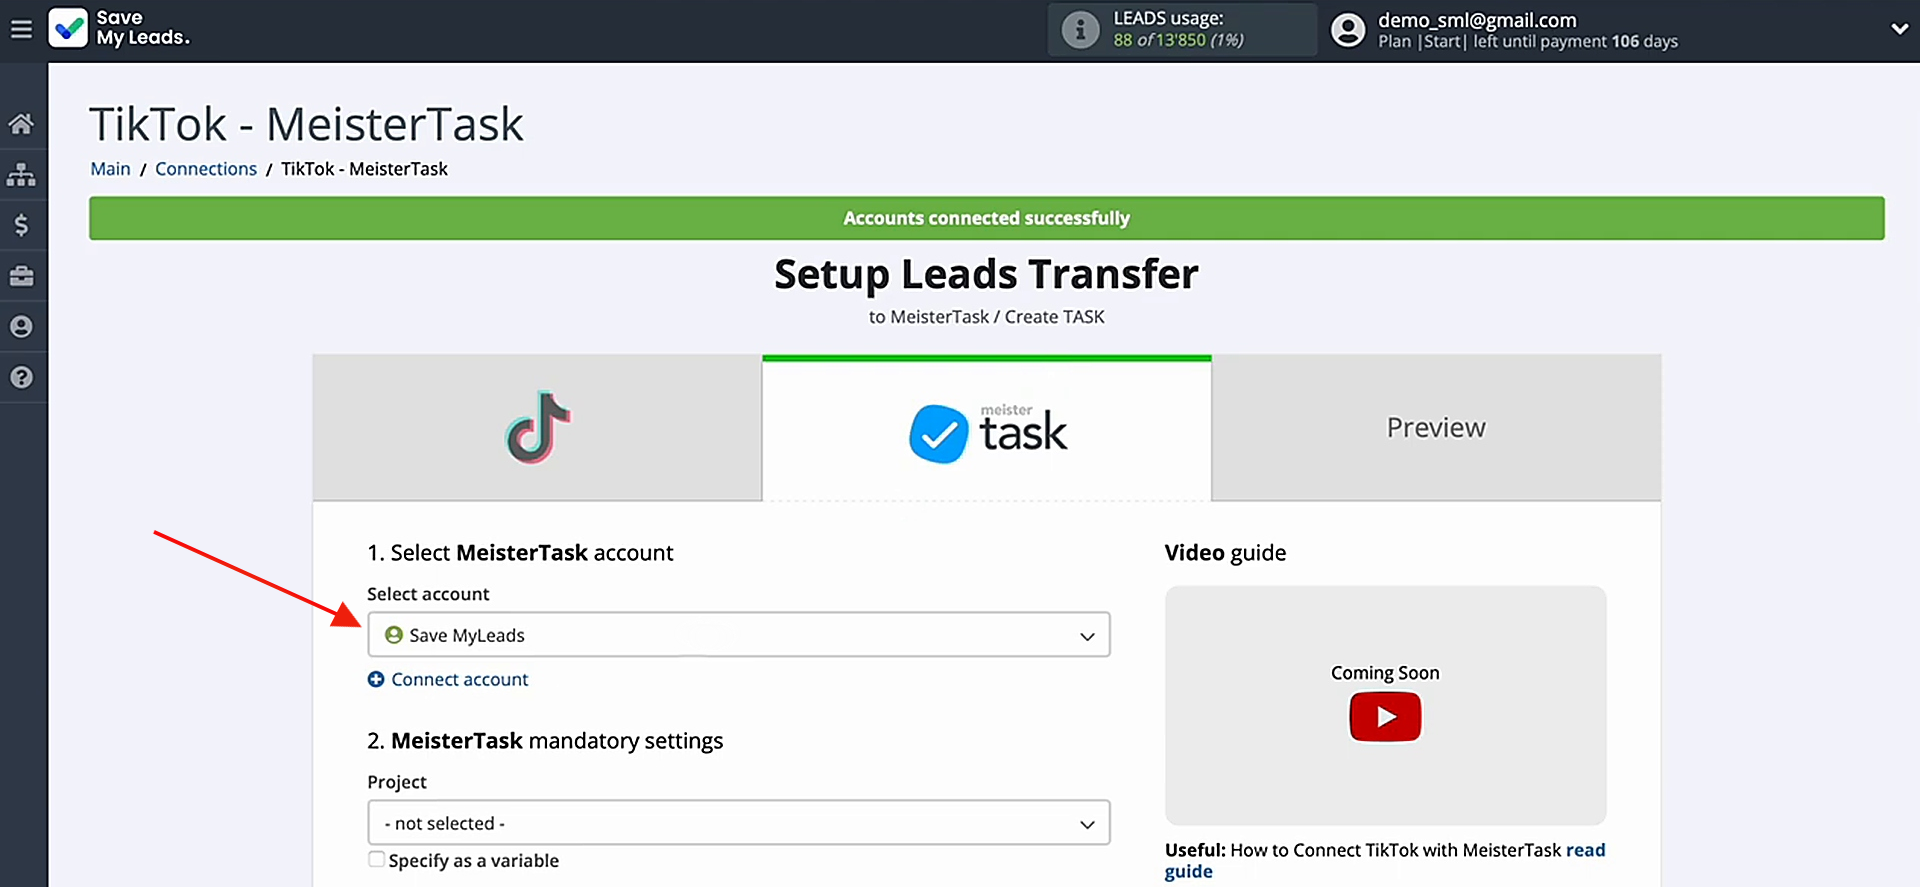Open the profile sidebar icon

(x=21, y=327)
